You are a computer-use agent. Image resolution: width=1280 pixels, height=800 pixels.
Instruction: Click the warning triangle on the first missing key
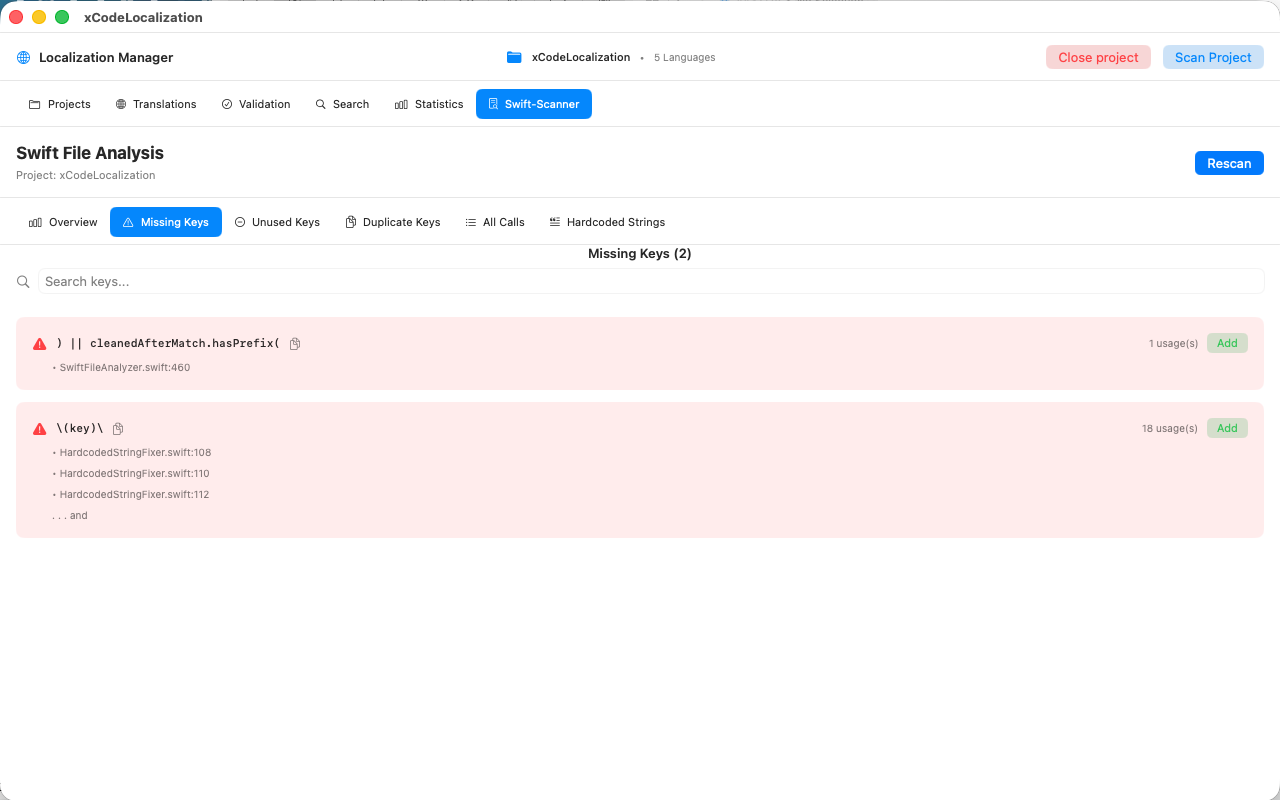click(x=39, y=343)
